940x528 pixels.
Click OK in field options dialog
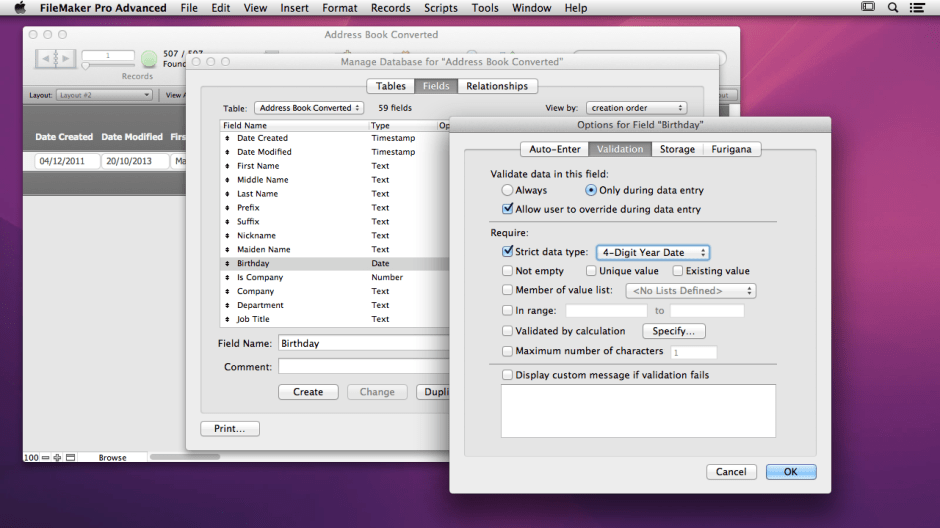(791, 472)
